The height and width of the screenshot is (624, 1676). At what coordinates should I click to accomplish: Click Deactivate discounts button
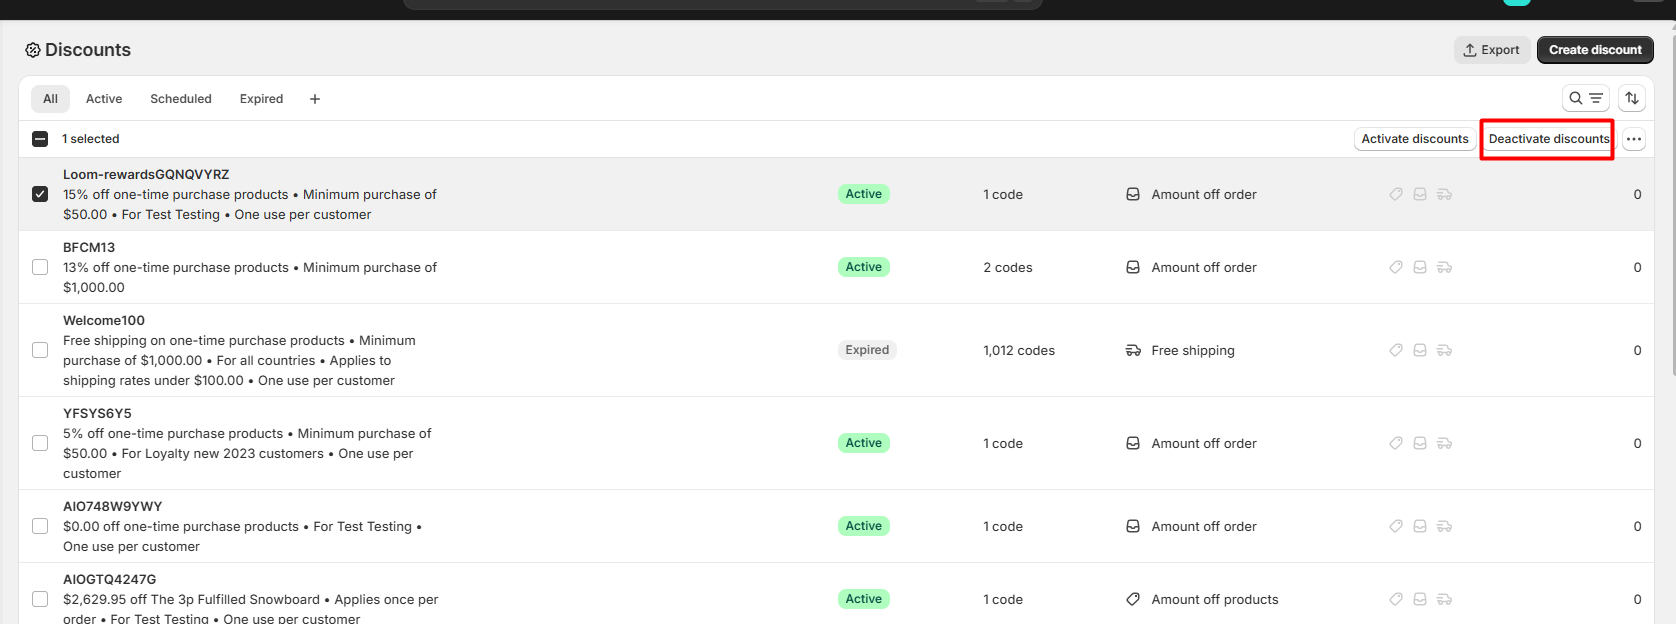pos(1548,139)
